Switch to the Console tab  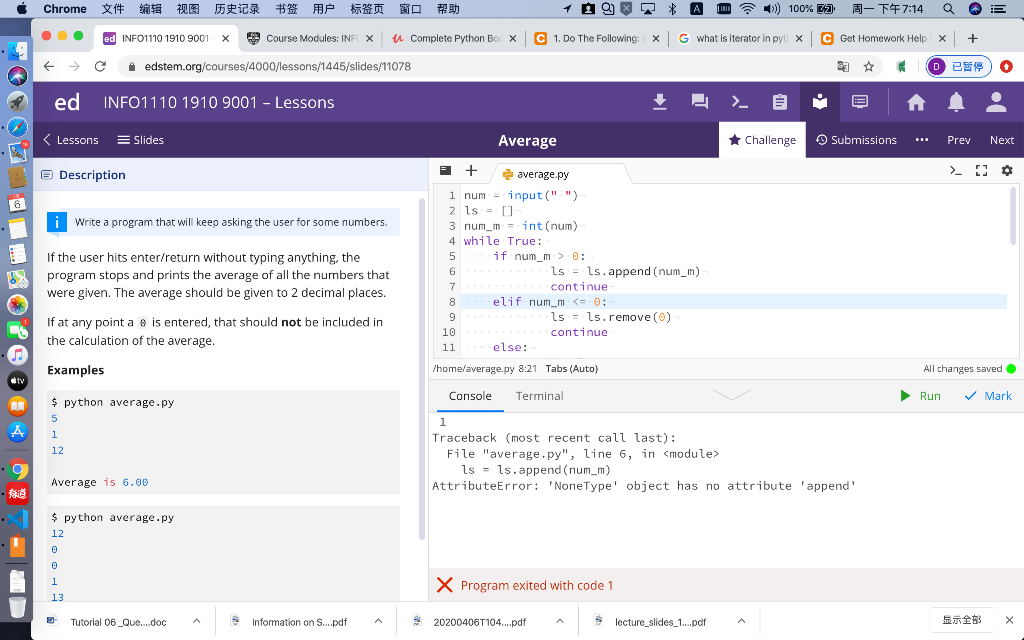tap(470, 396)
